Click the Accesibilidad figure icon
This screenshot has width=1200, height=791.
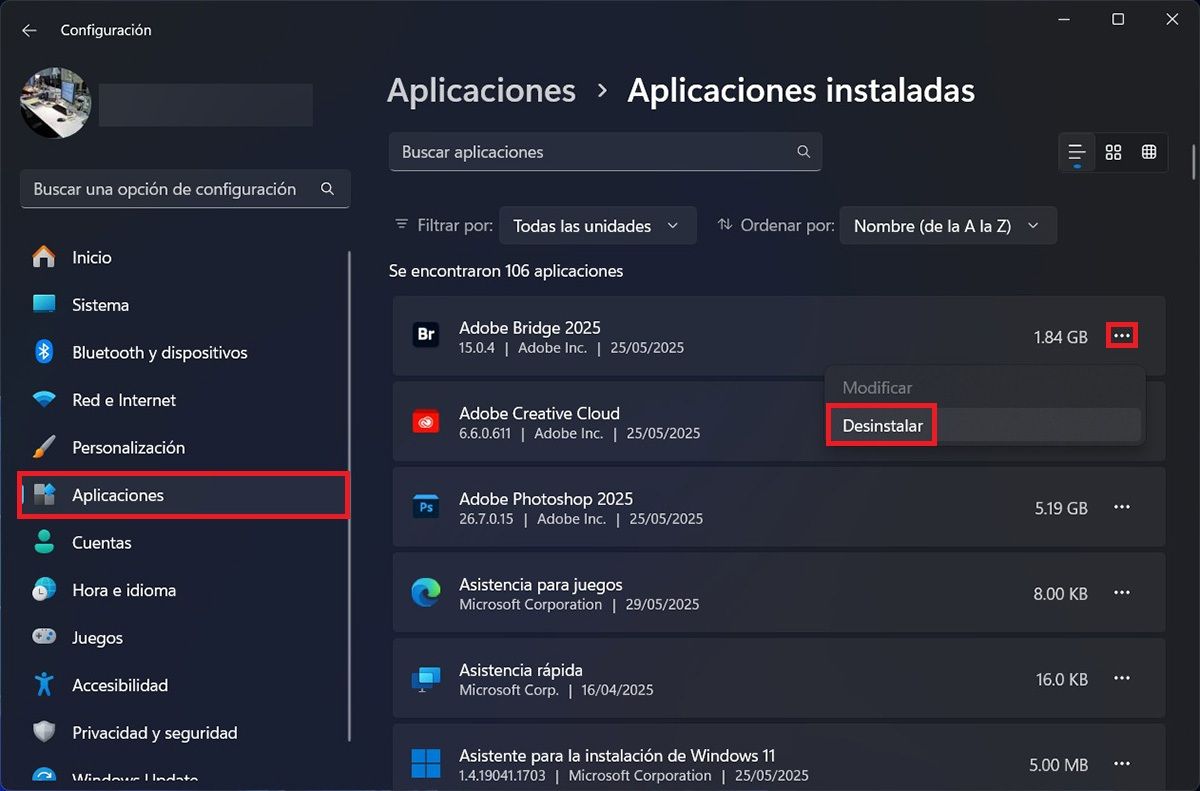point(44,685)
